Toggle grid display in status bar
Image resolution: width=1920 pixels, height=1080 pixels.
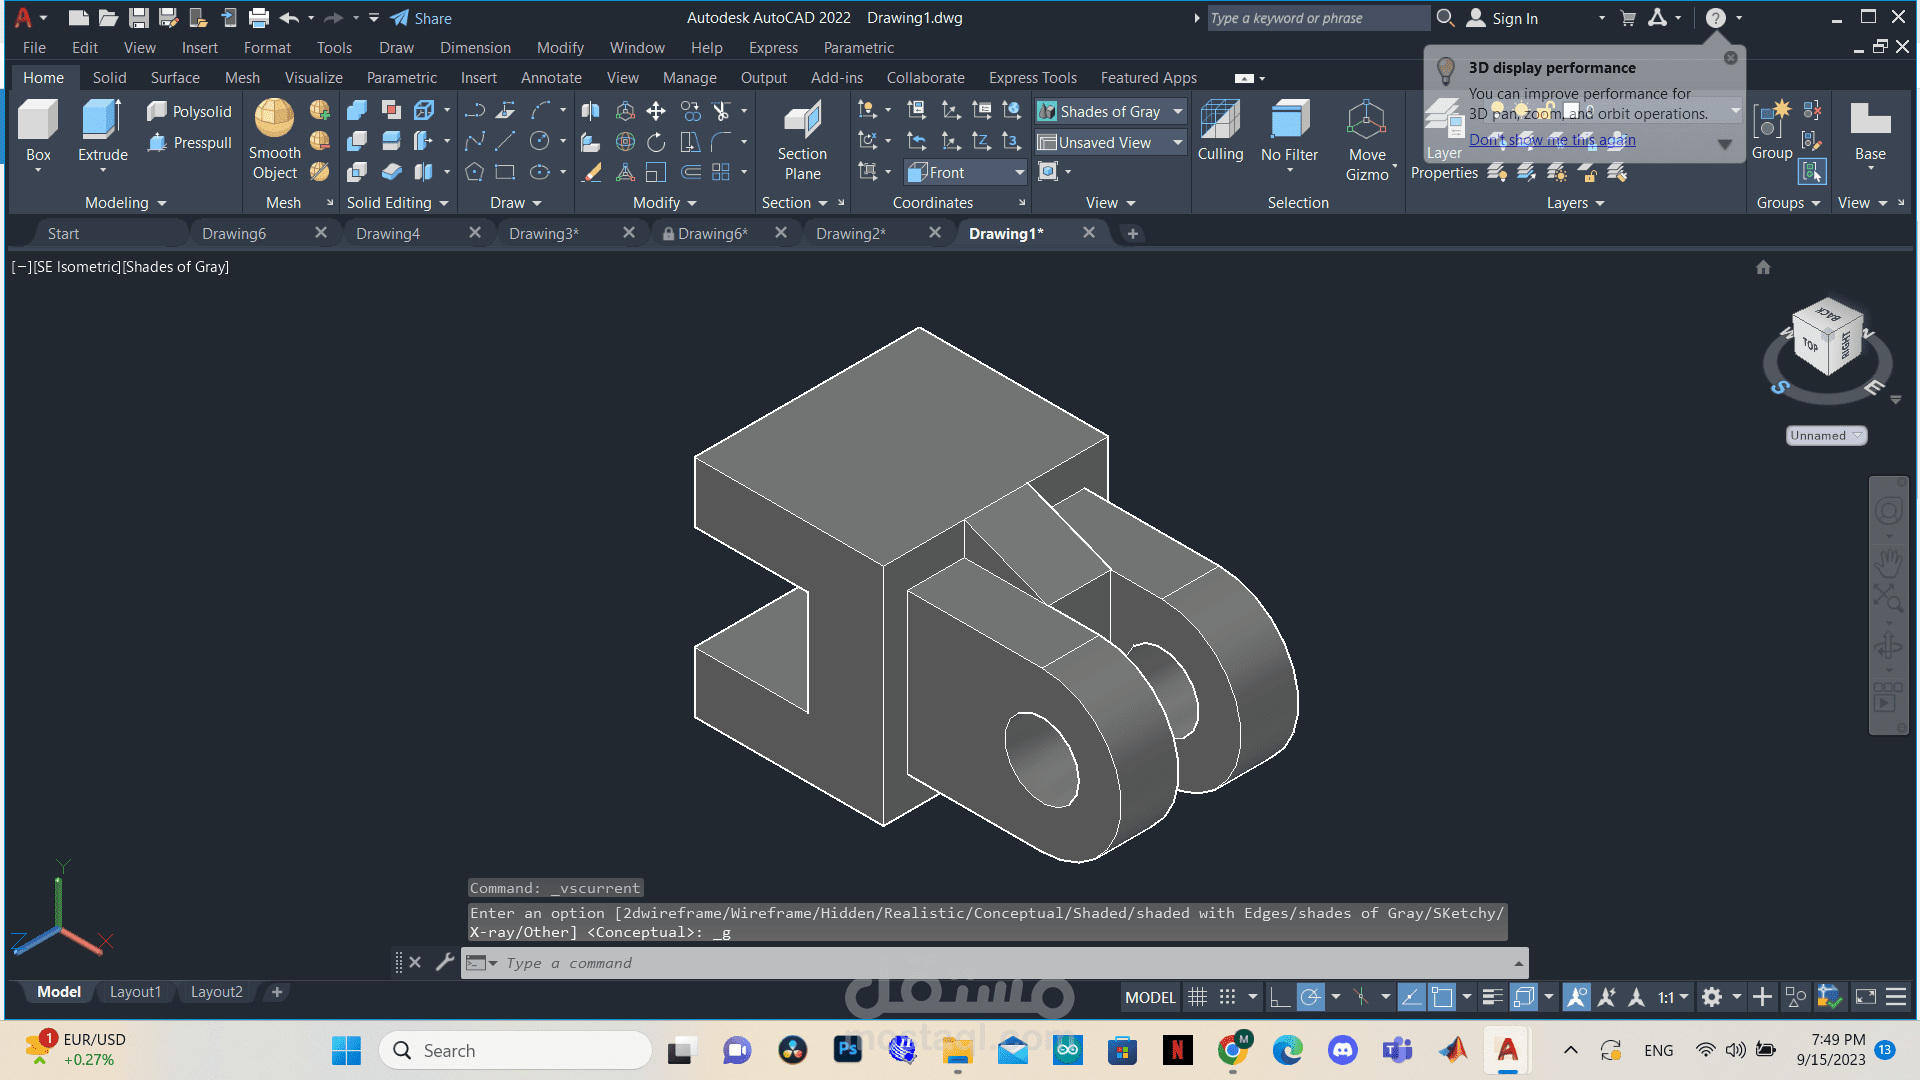[x=1197, y=997]
